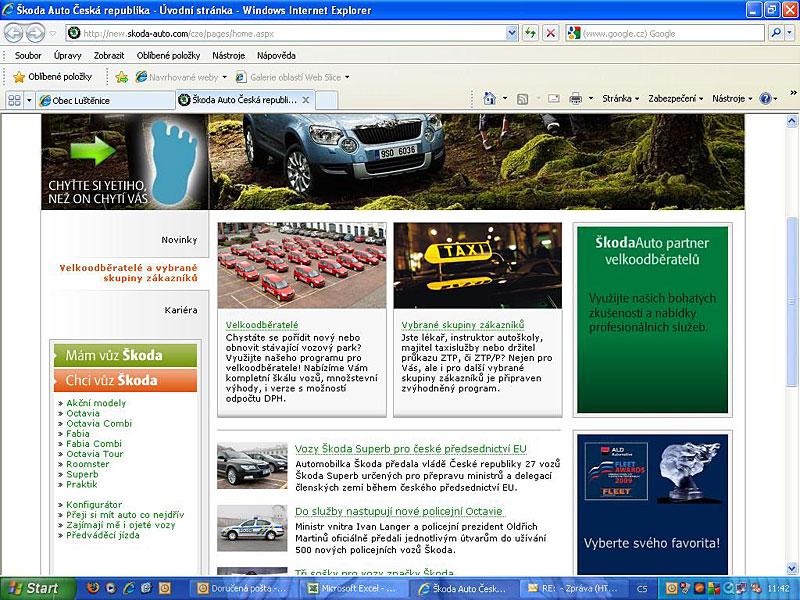
Task: Expand the Galerie oblastí Web Slice dropdown
Action: point(347,77)
